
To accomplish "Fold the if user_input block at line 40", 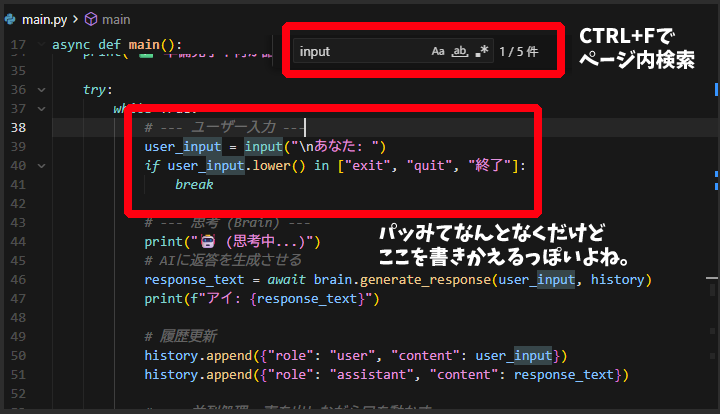I will [40, 166].
